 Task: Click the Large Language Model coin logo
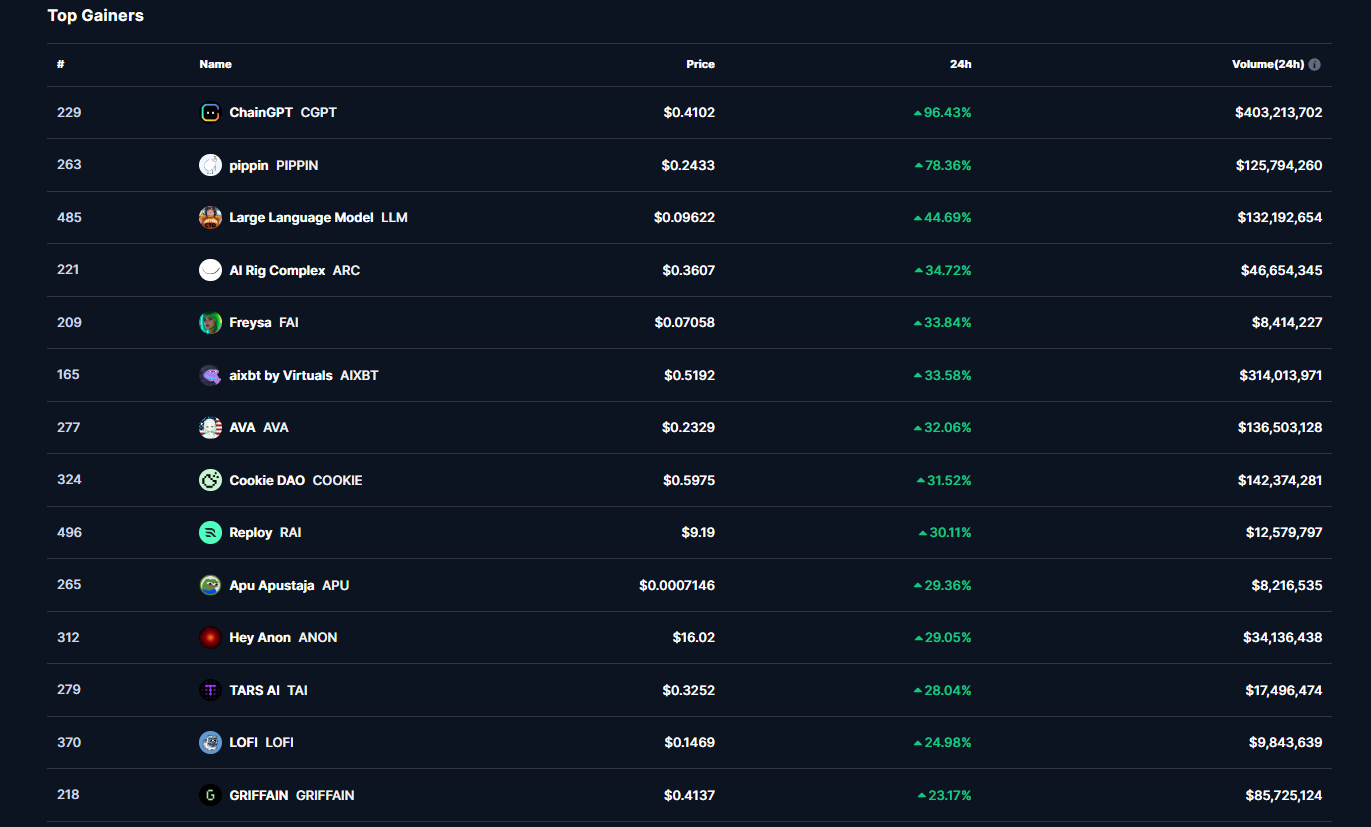point(210,218)
